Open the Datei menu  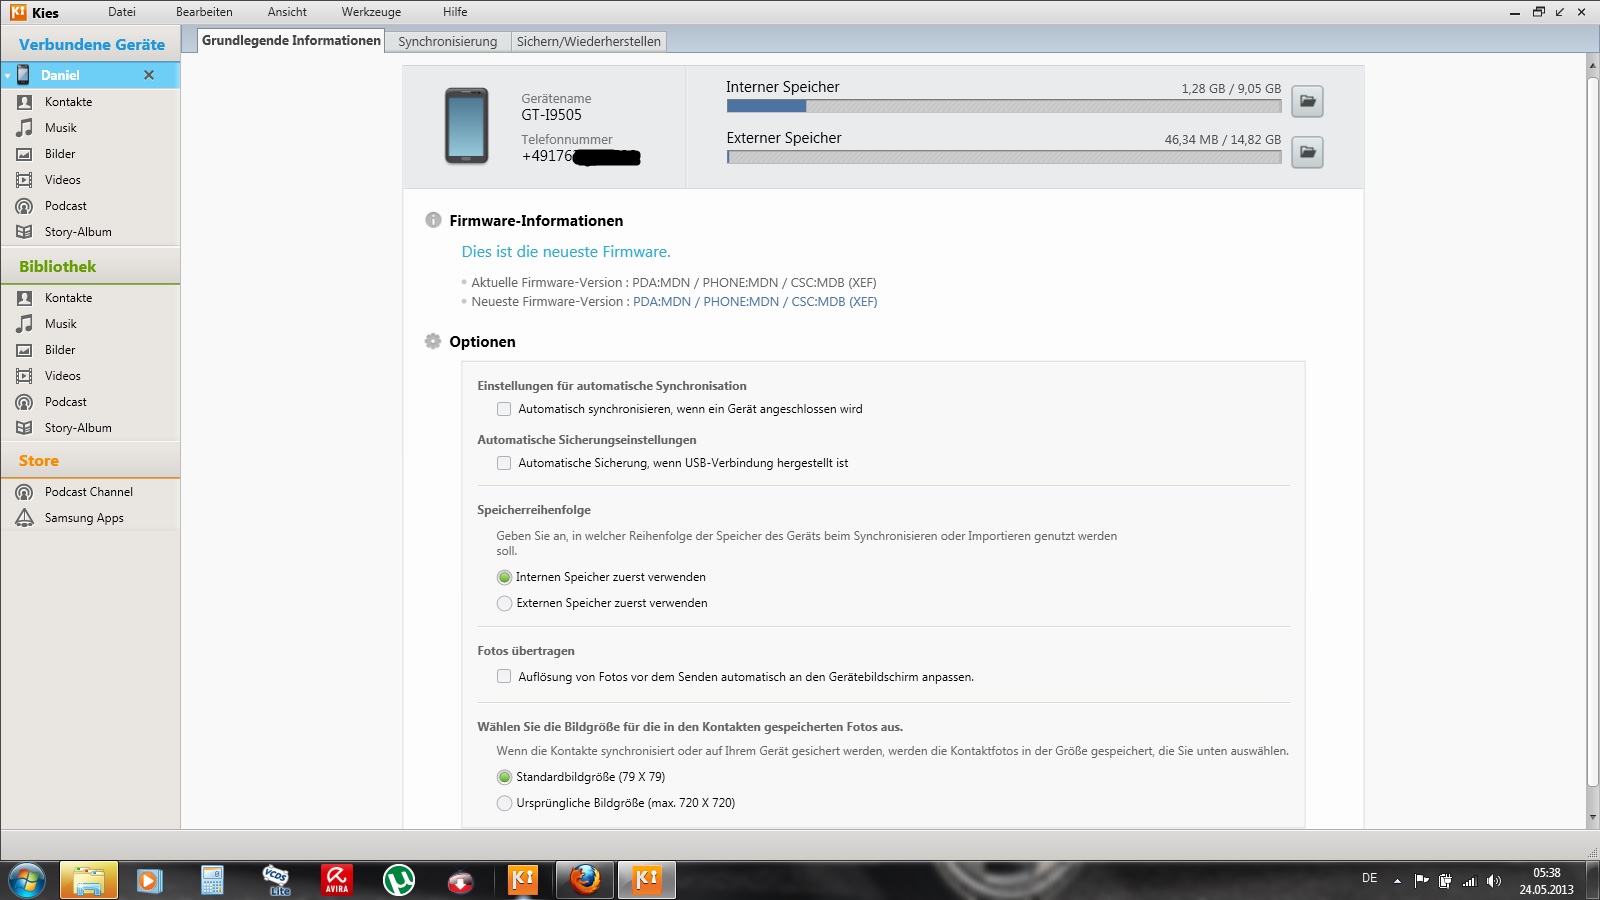click(122, 12)
